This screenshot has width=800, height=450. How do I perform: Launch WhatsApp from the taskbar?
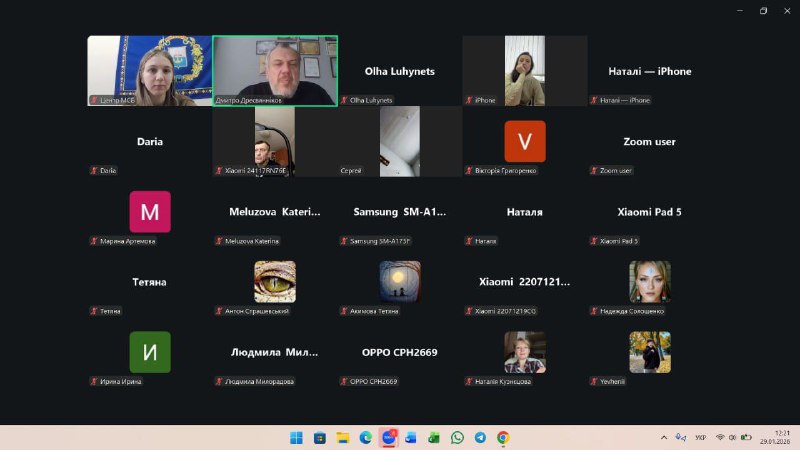tap(457, 438)
